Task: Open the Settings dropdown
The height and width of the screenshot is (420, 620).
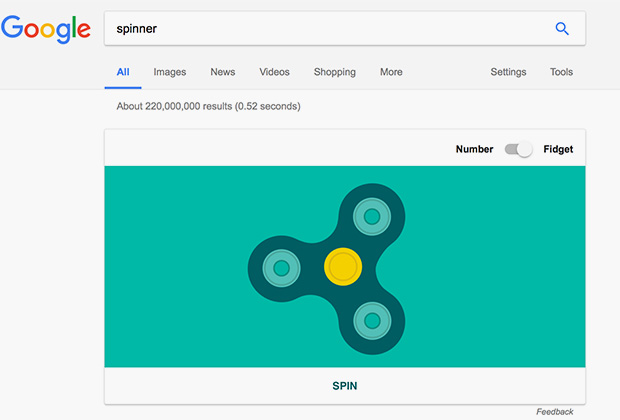Action: [508, 72]
